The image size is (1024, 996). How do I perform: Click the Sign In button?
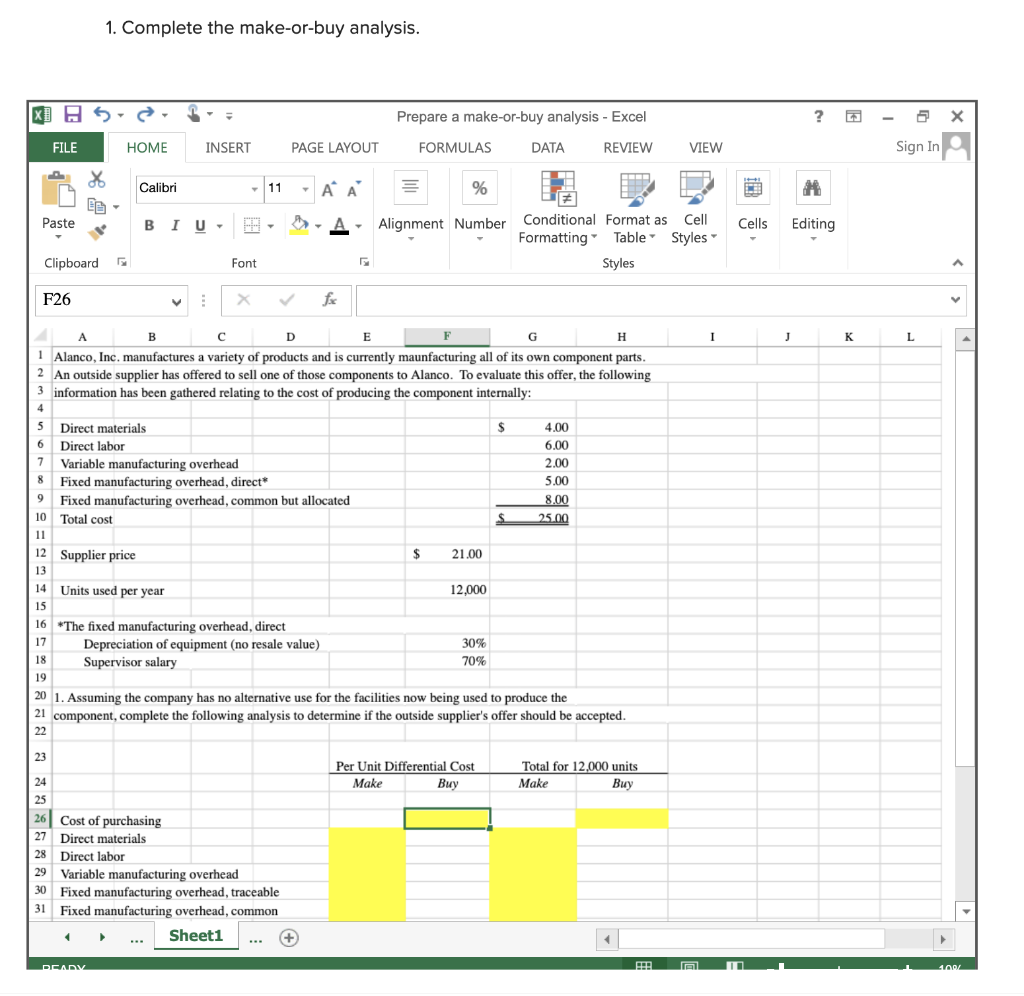pyautogui.click(x=917, y=147)
